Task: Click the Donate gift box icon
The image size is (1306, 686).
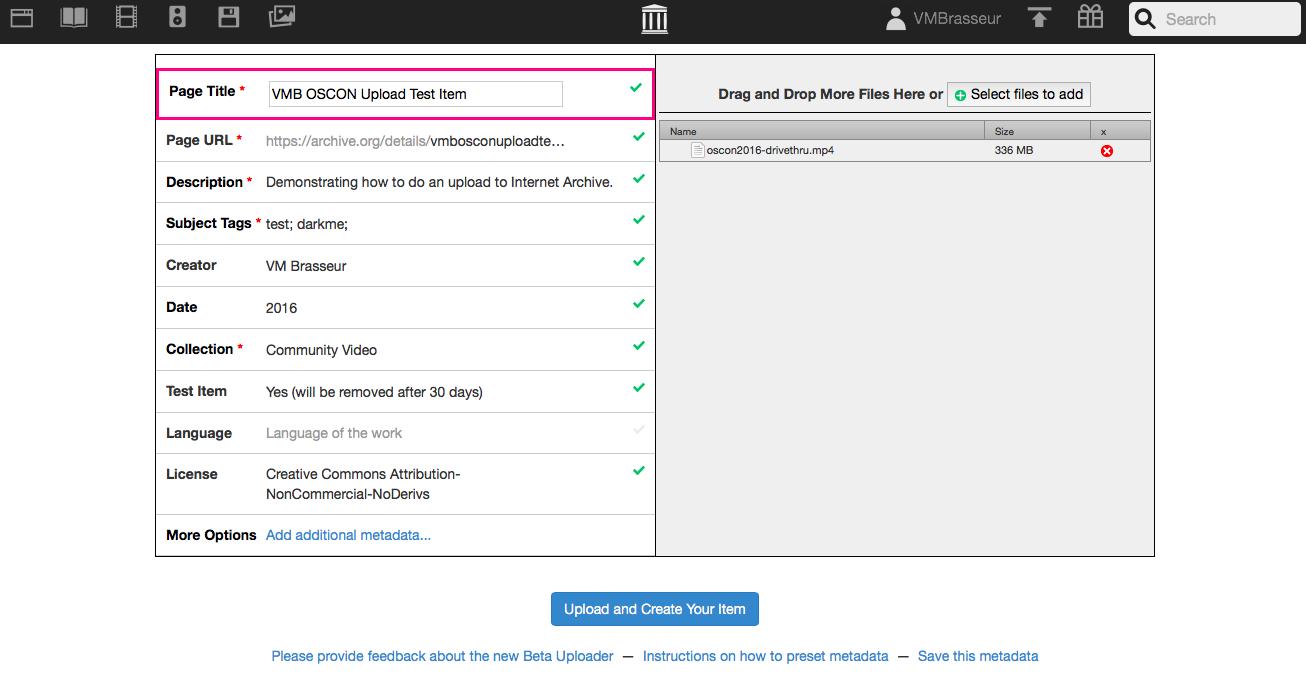Action: 1090,17
